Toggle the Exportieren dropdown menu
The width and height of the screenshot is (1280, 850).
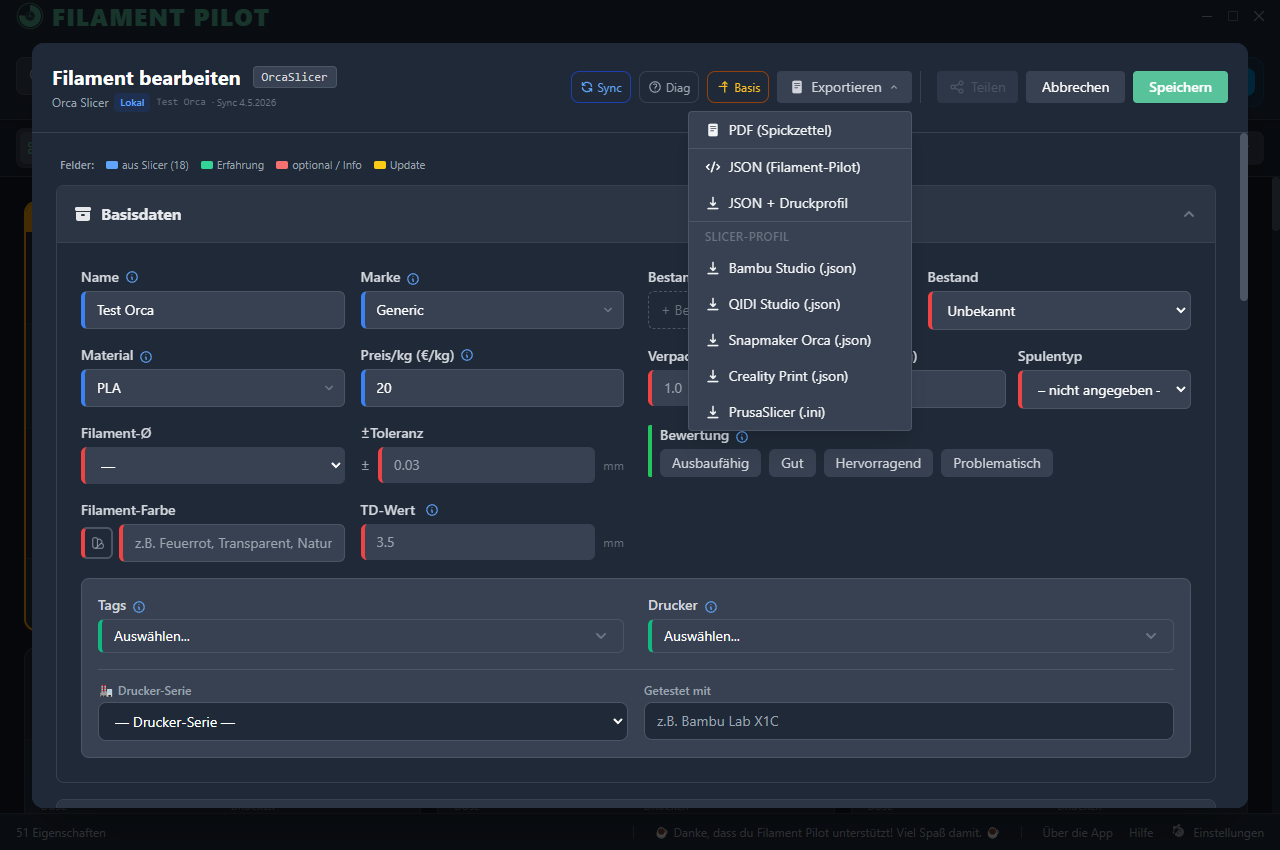coord(844,87)
